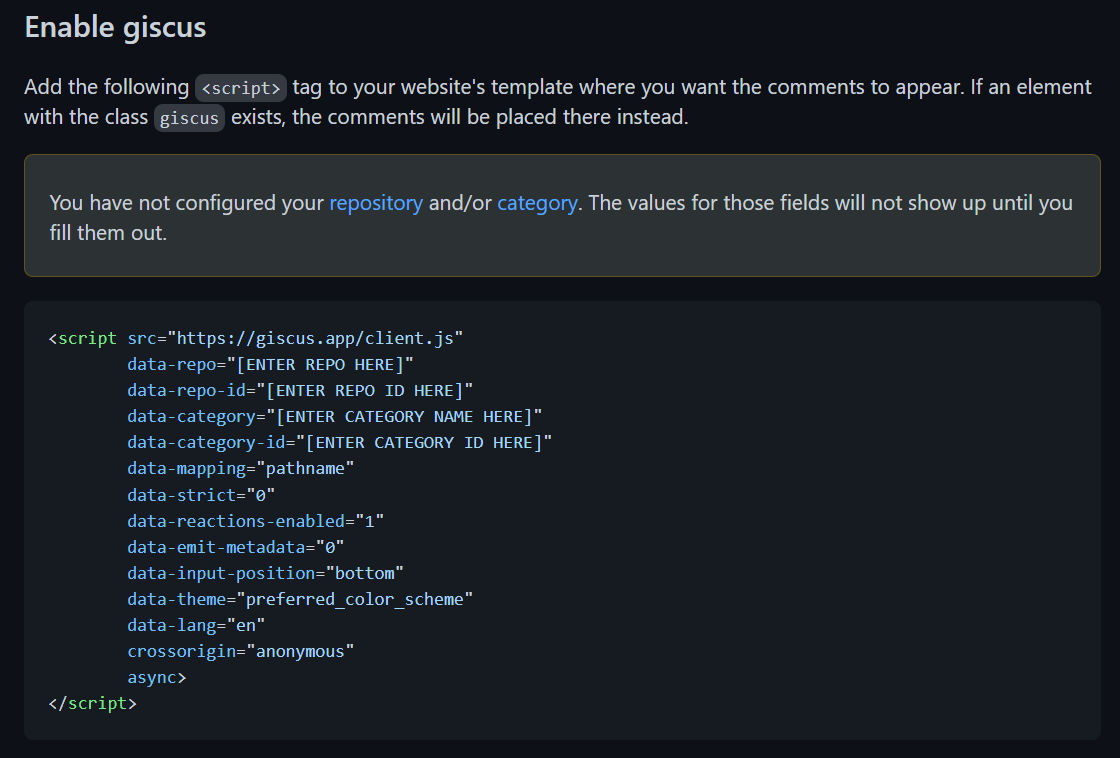1120x758 pixels.
Task: Click the data-mapping="pathname" line
Action: click(240, 468)
